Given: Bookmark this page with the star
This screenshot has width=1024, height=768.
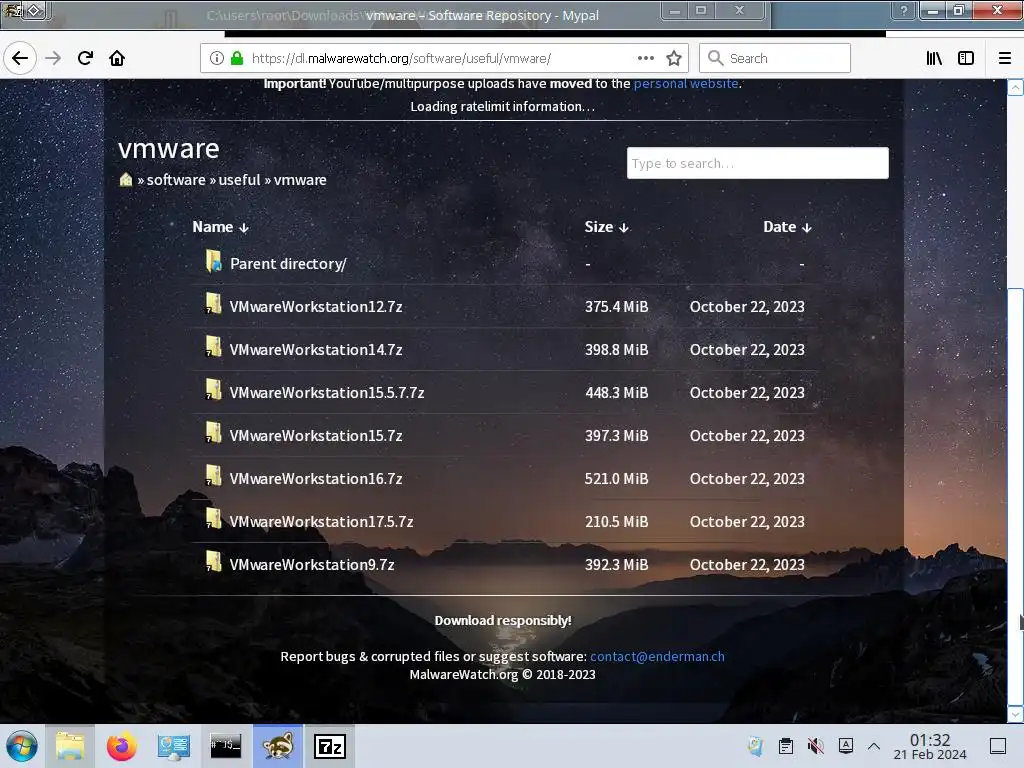Looking at the screenshot, I should tap(674, 58).
